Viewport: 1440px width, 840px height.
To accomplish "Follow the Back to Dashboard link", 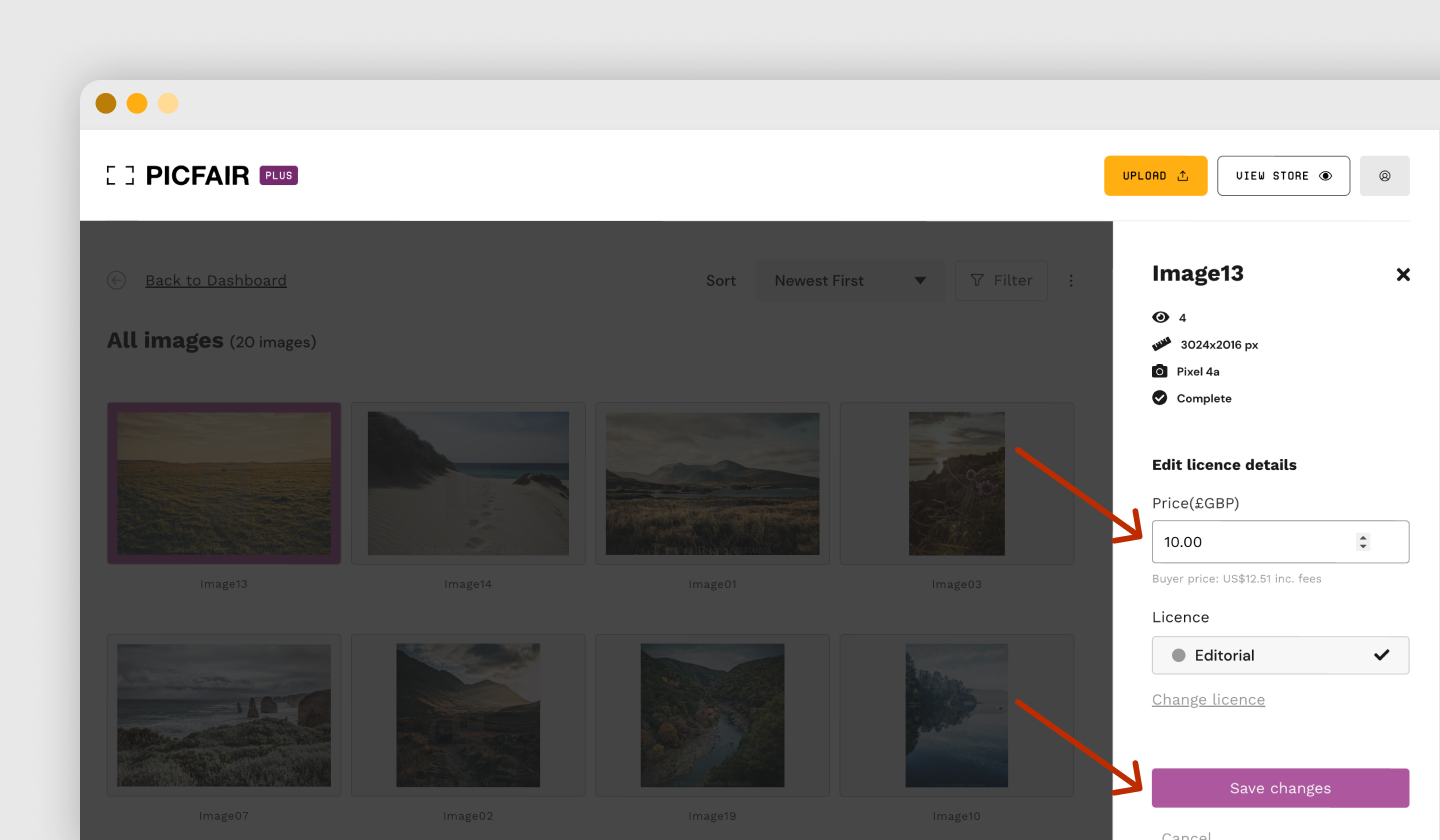I will click(216, 280).
